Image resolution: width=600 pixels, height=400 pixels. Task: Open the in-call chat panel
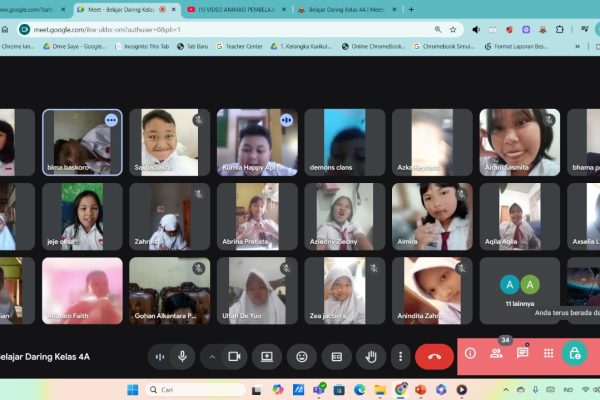click(522, 353)
